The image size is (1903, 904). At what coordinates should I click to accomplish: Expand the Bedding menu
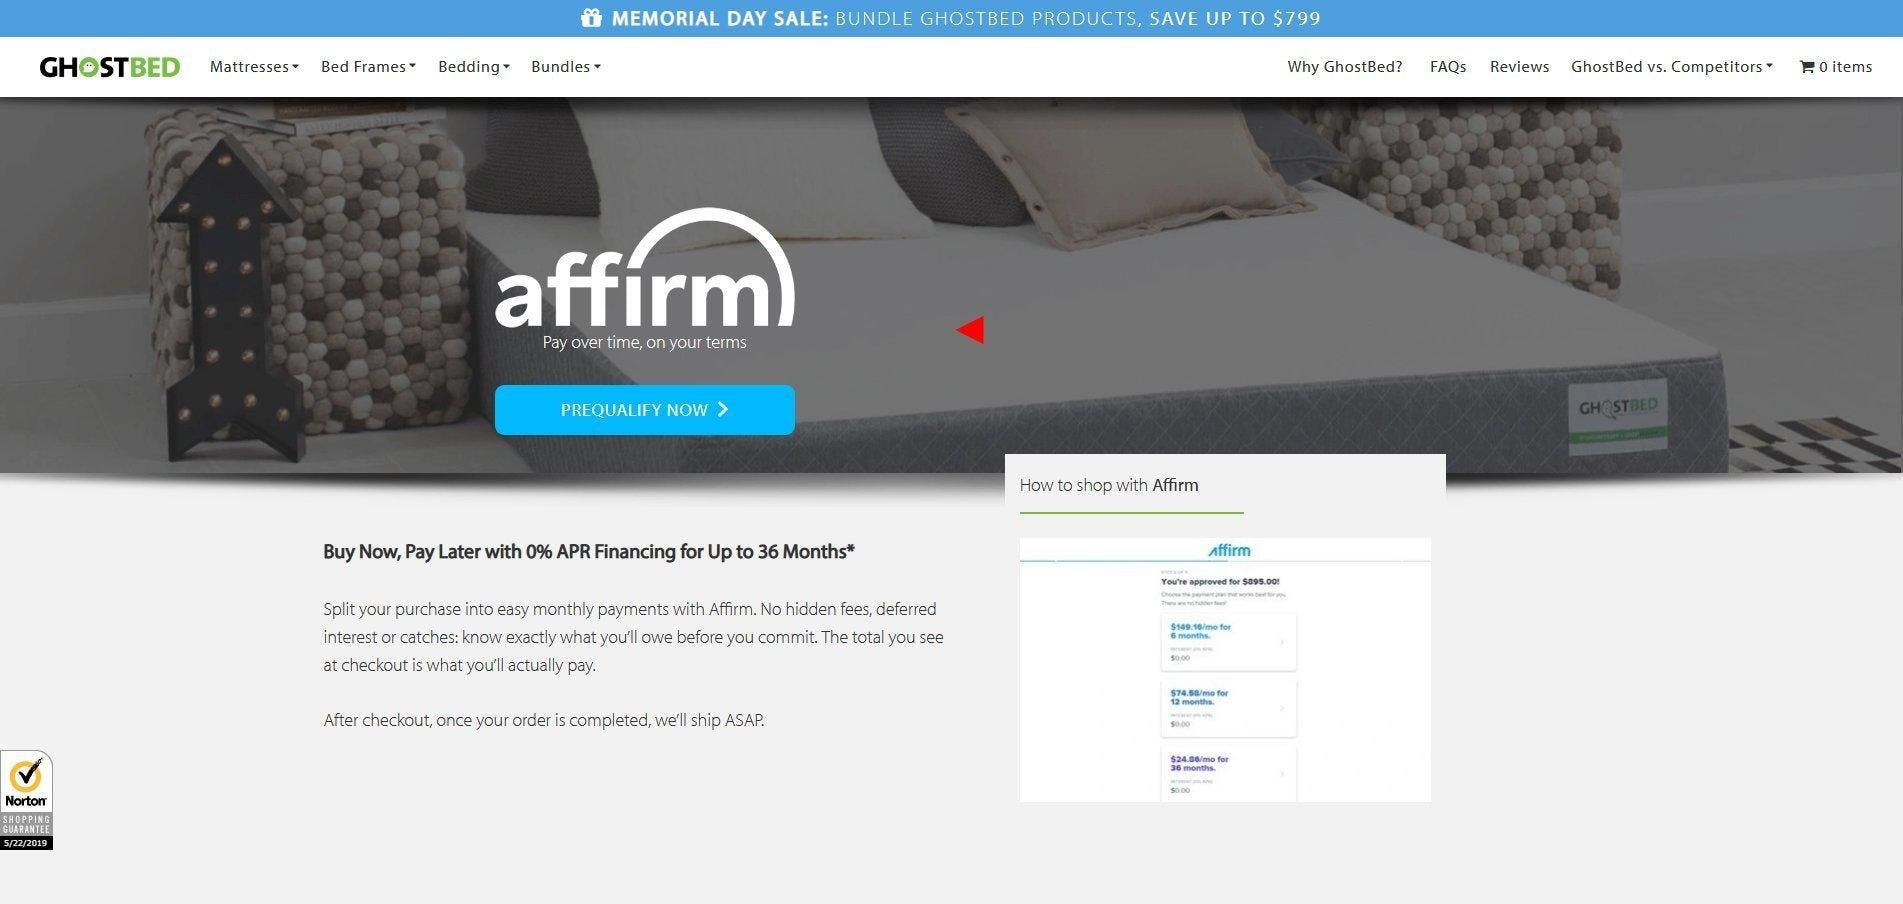pyautogui.click(x=474, y=67)
